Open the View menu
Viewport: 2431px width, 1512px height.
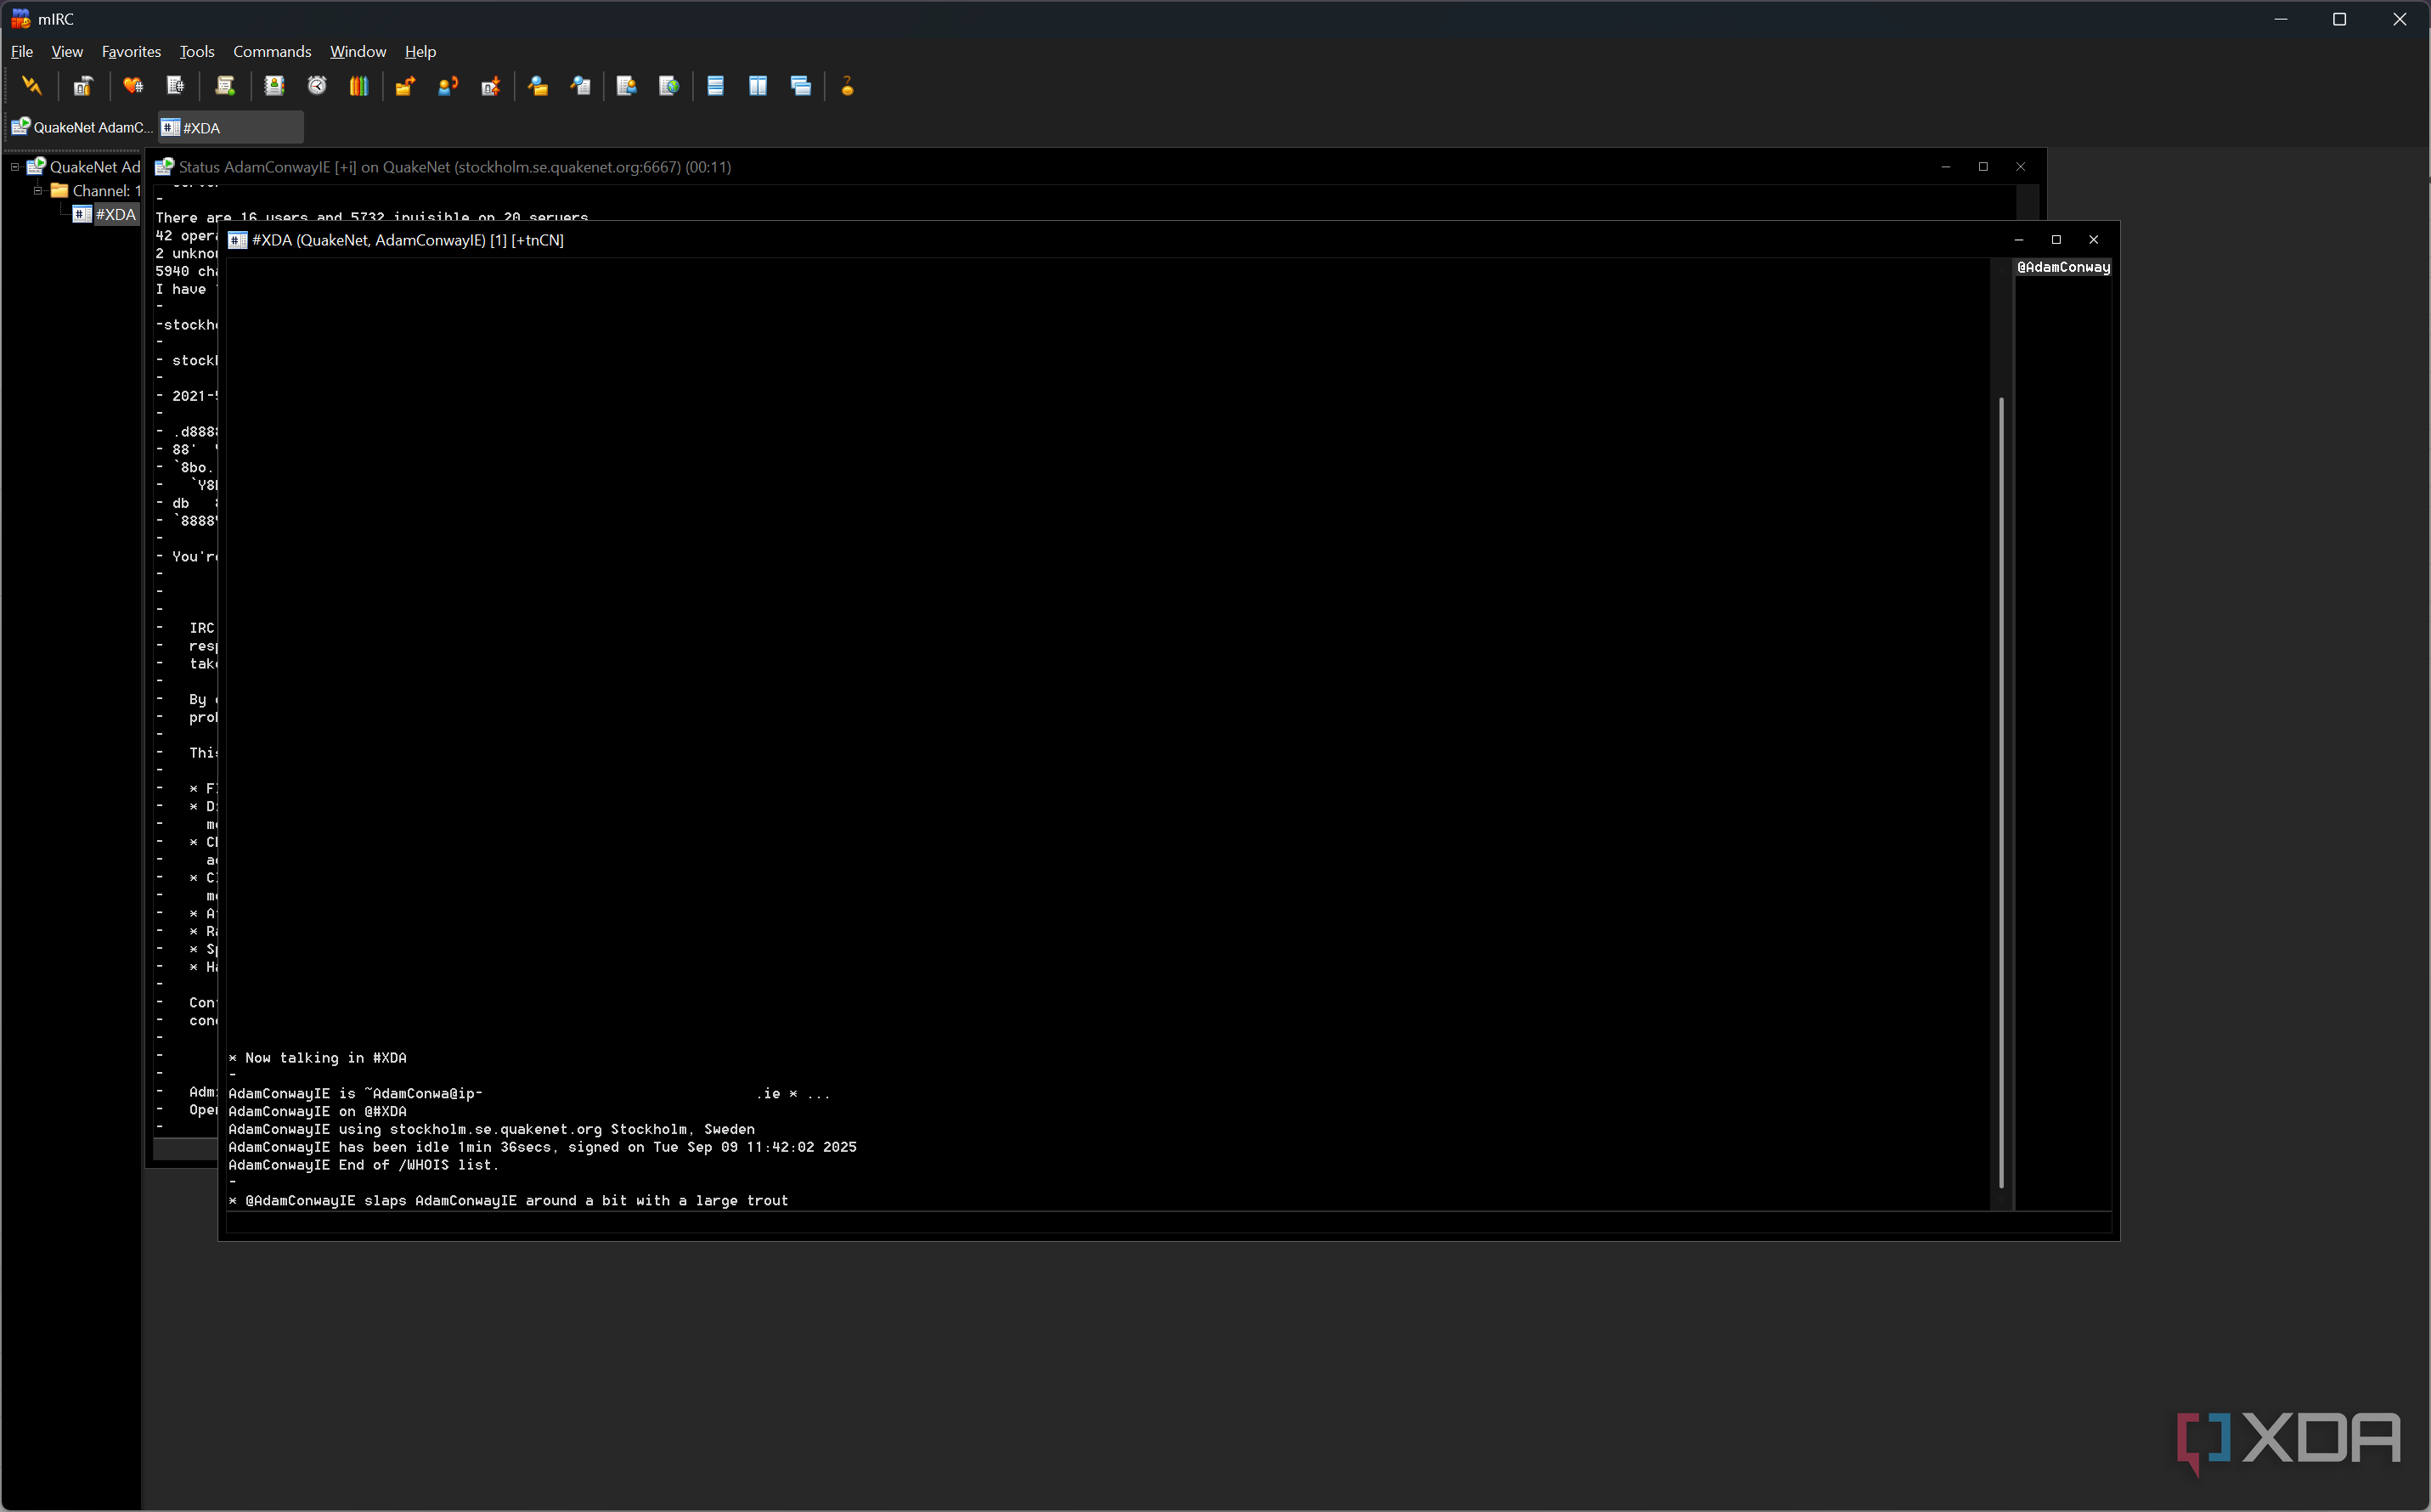(x=67, y=52)
